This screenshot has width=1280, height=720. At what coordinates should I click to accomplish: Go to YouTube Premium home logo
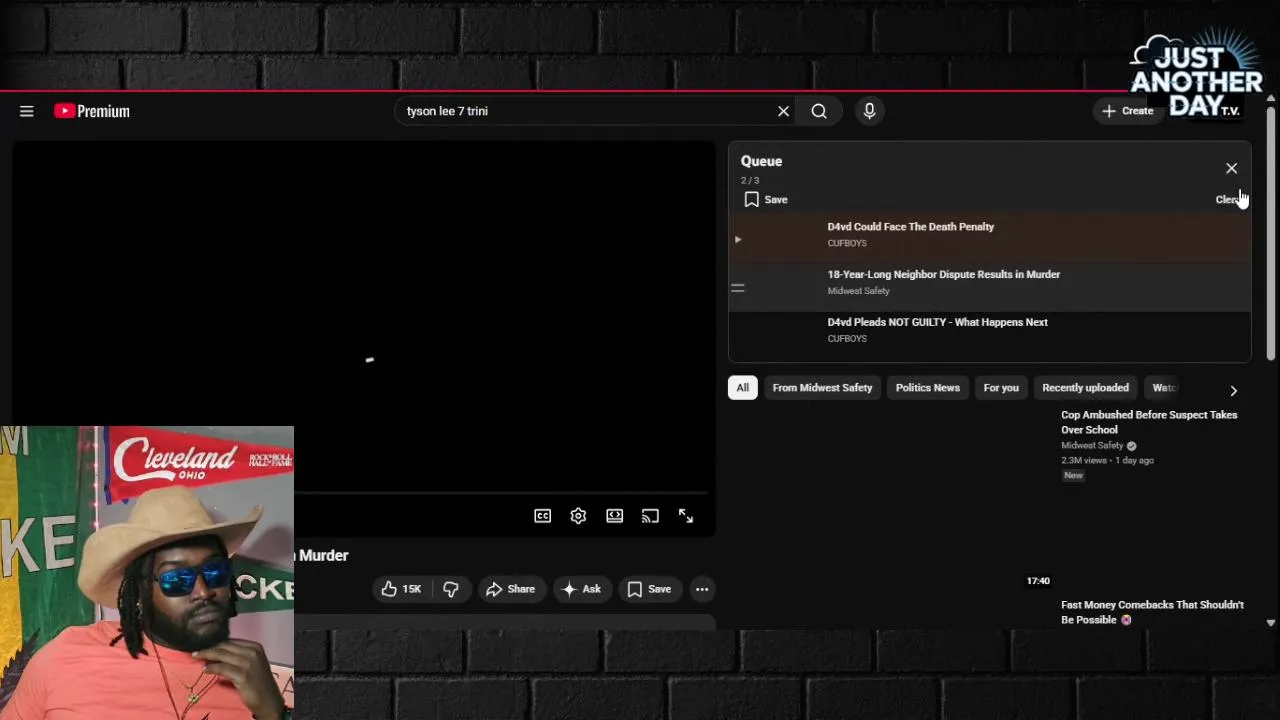[x=92, y=111]
